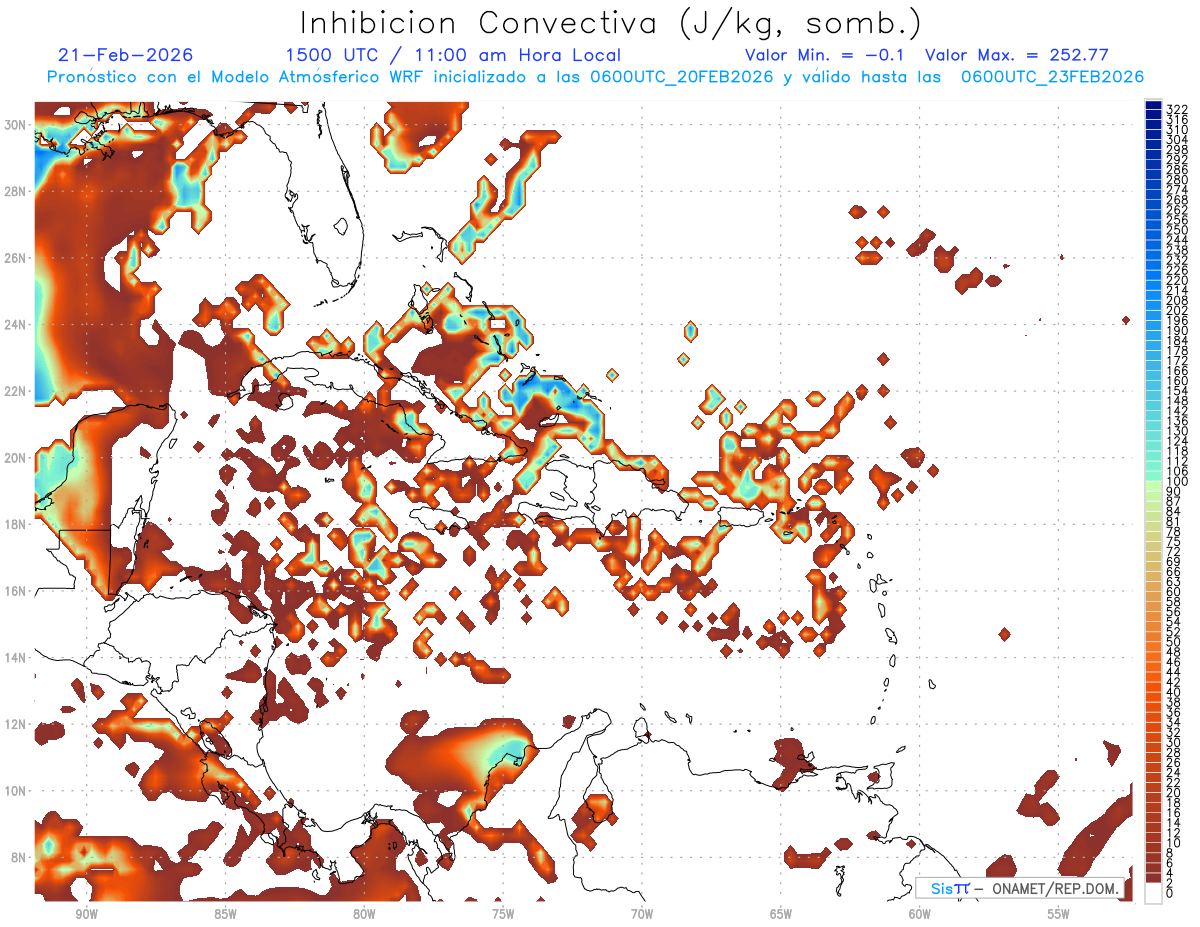
Task: Click the "26N" latitude axis label
Action: (14, 258)
